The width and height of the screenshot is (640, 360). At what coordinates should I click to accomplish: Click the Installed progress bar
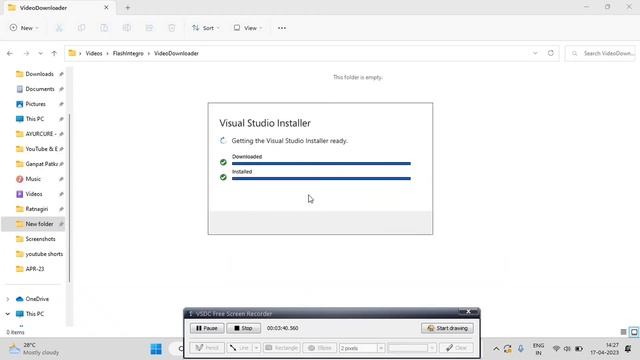pyautogui.click(x=321, y=178)
